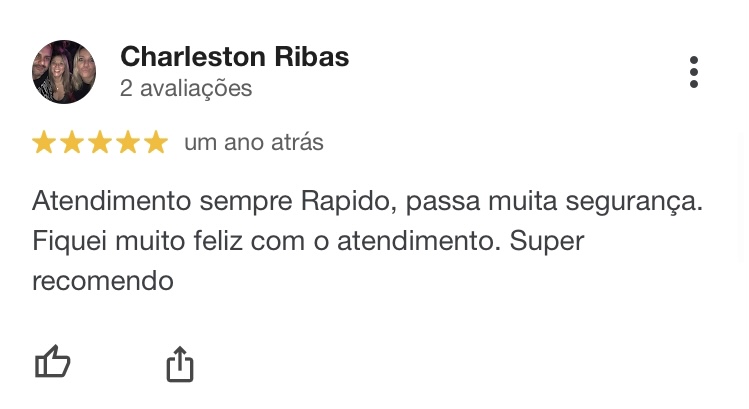749x409 pixels.
Task: Open the three-dot more options menu
Action: click(694, 72)
